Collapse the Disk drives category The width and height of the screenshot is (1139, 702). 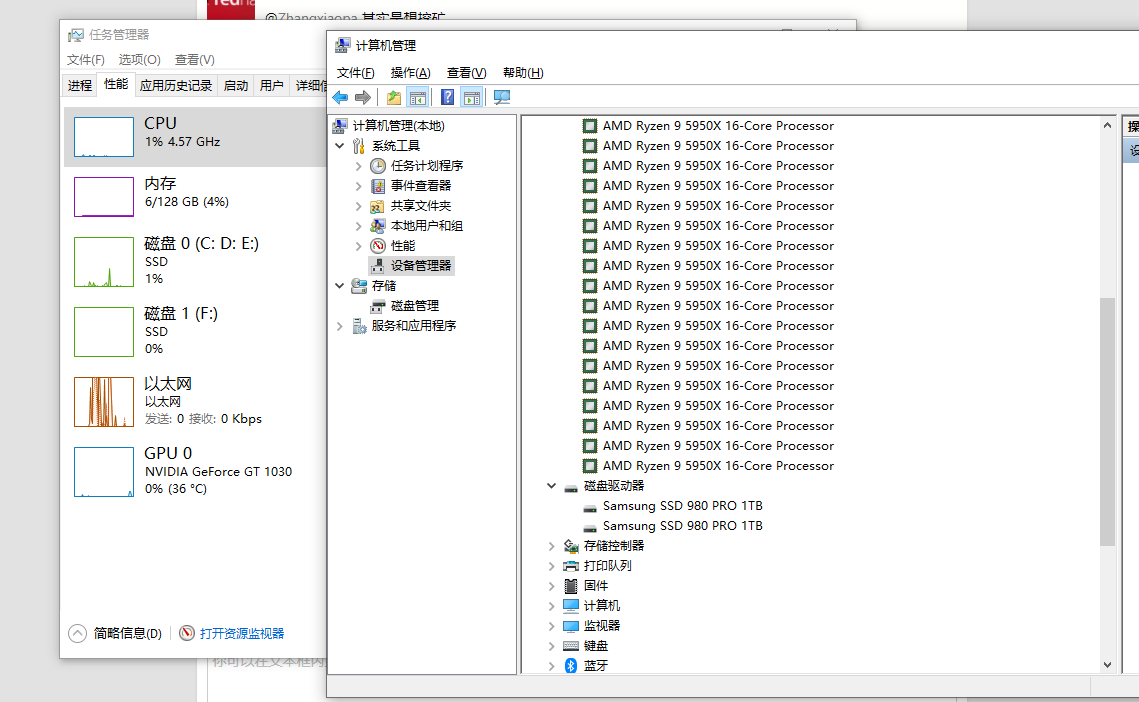coord(551,486)
